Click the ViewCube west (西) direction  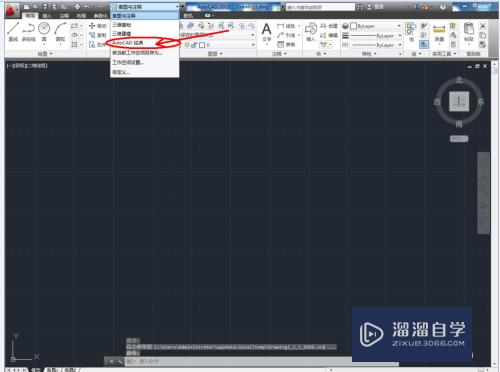click(x=437, y=102)
